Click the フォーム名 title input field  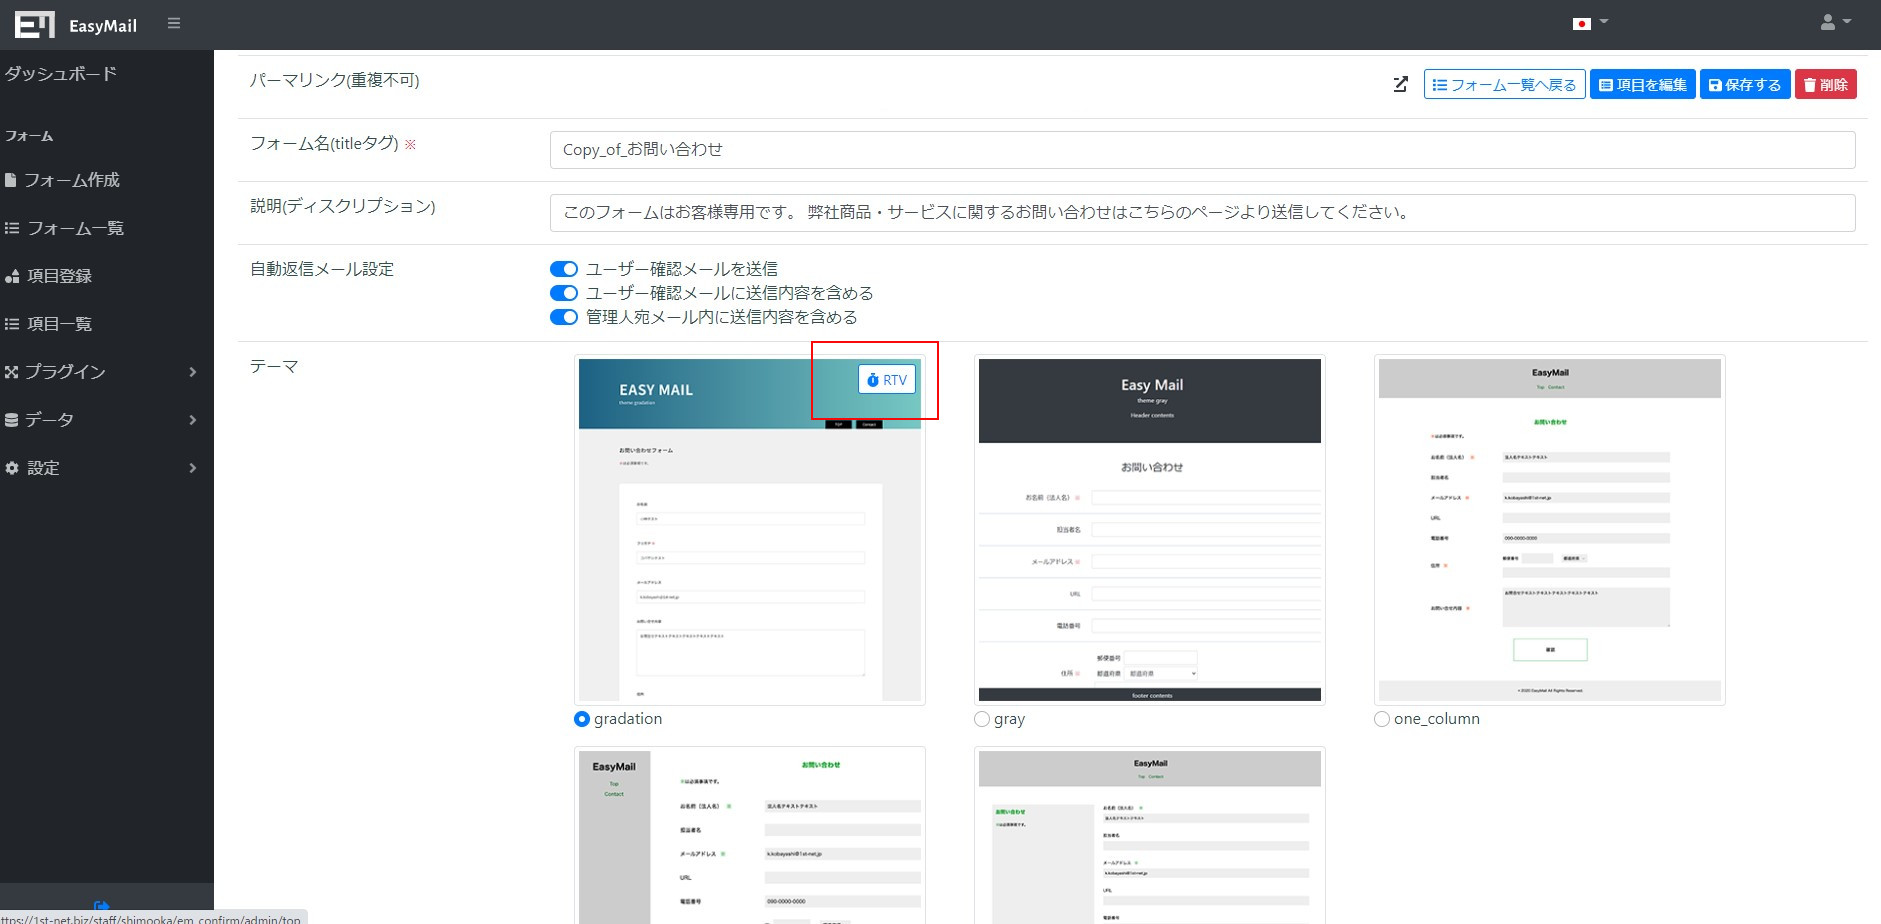(1202, 150)
